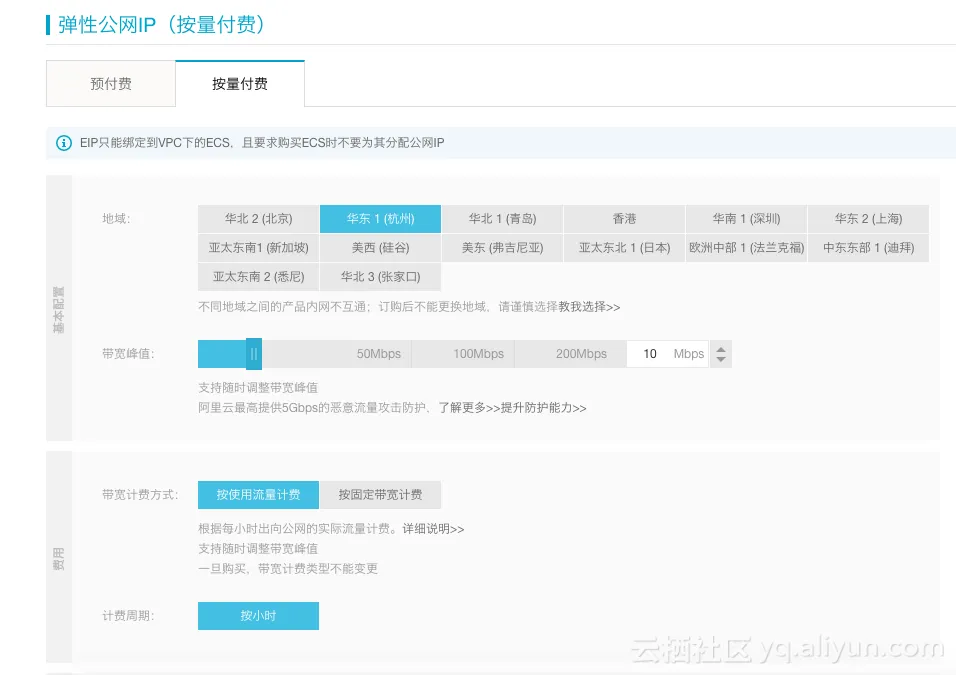Set slider to the 50Mbps mark
The width and height of the screenshot is (956, 675).
[x=379, y=354]
